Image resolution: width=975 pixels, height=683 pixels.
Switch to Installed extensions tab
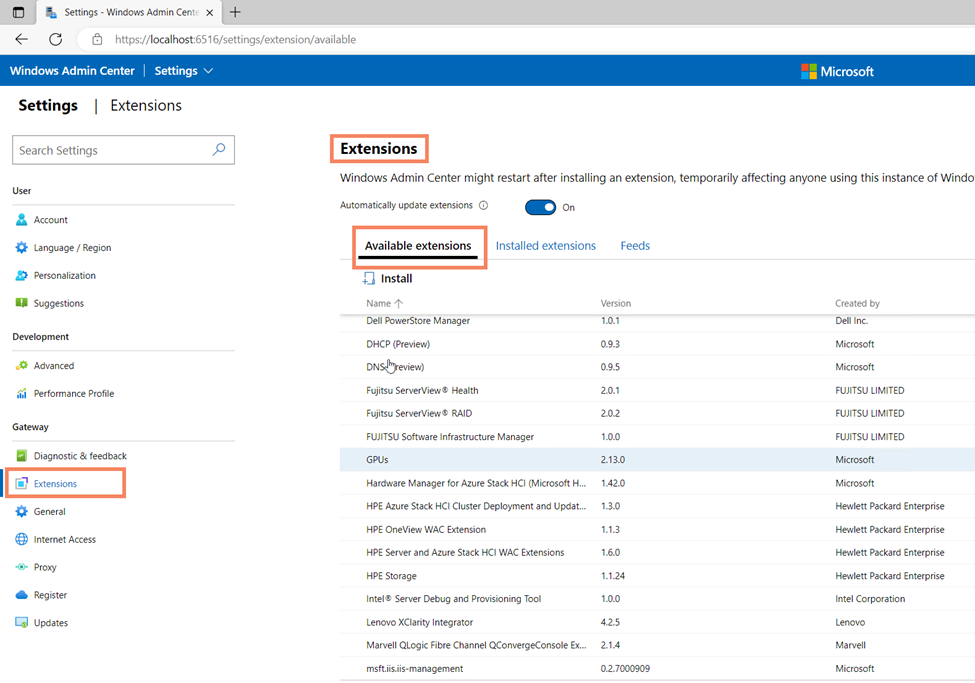click(x=545, y=246)
